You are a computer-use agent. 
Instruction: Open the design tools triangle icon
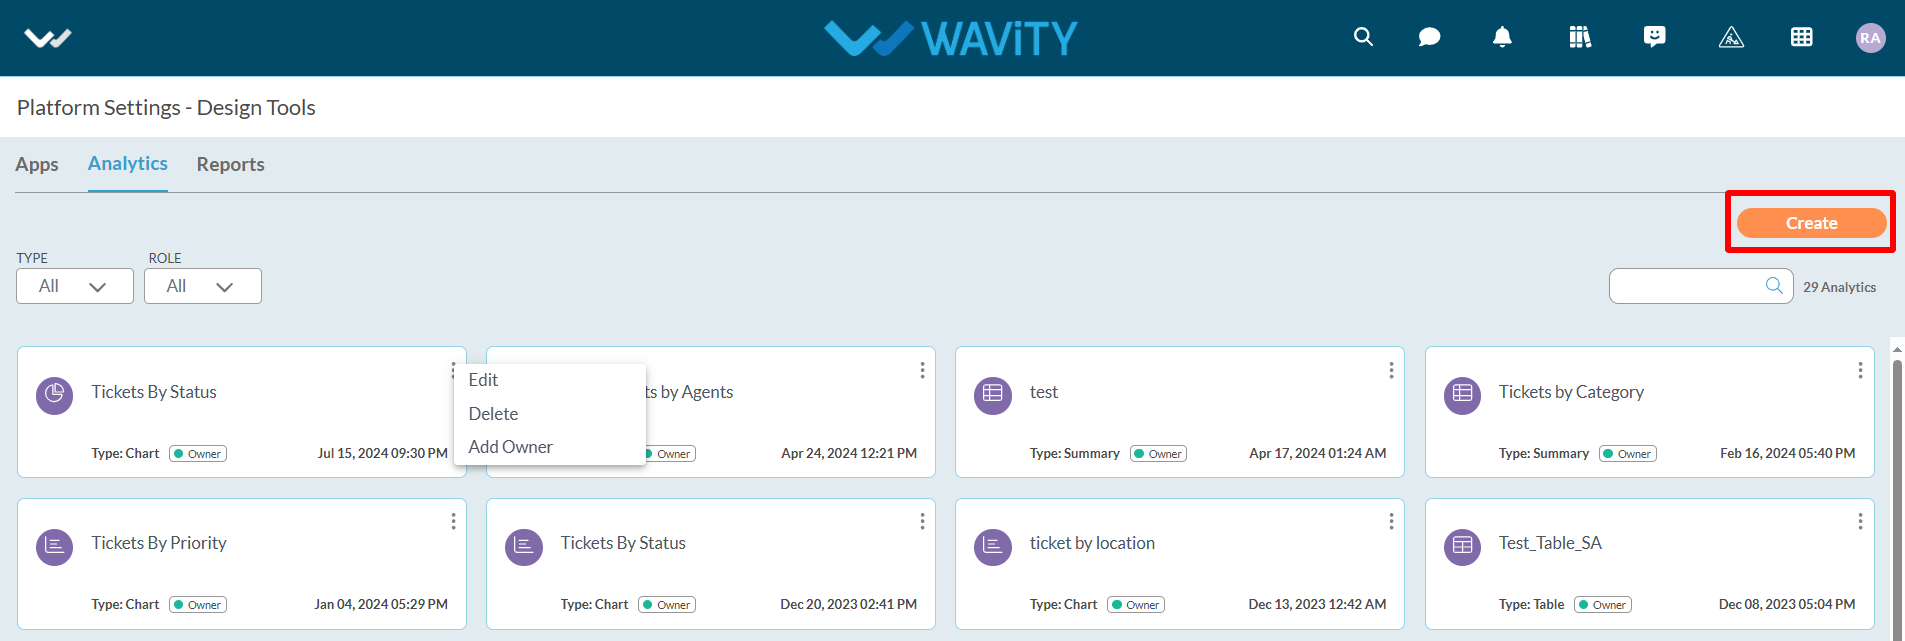pos(1731,37)
